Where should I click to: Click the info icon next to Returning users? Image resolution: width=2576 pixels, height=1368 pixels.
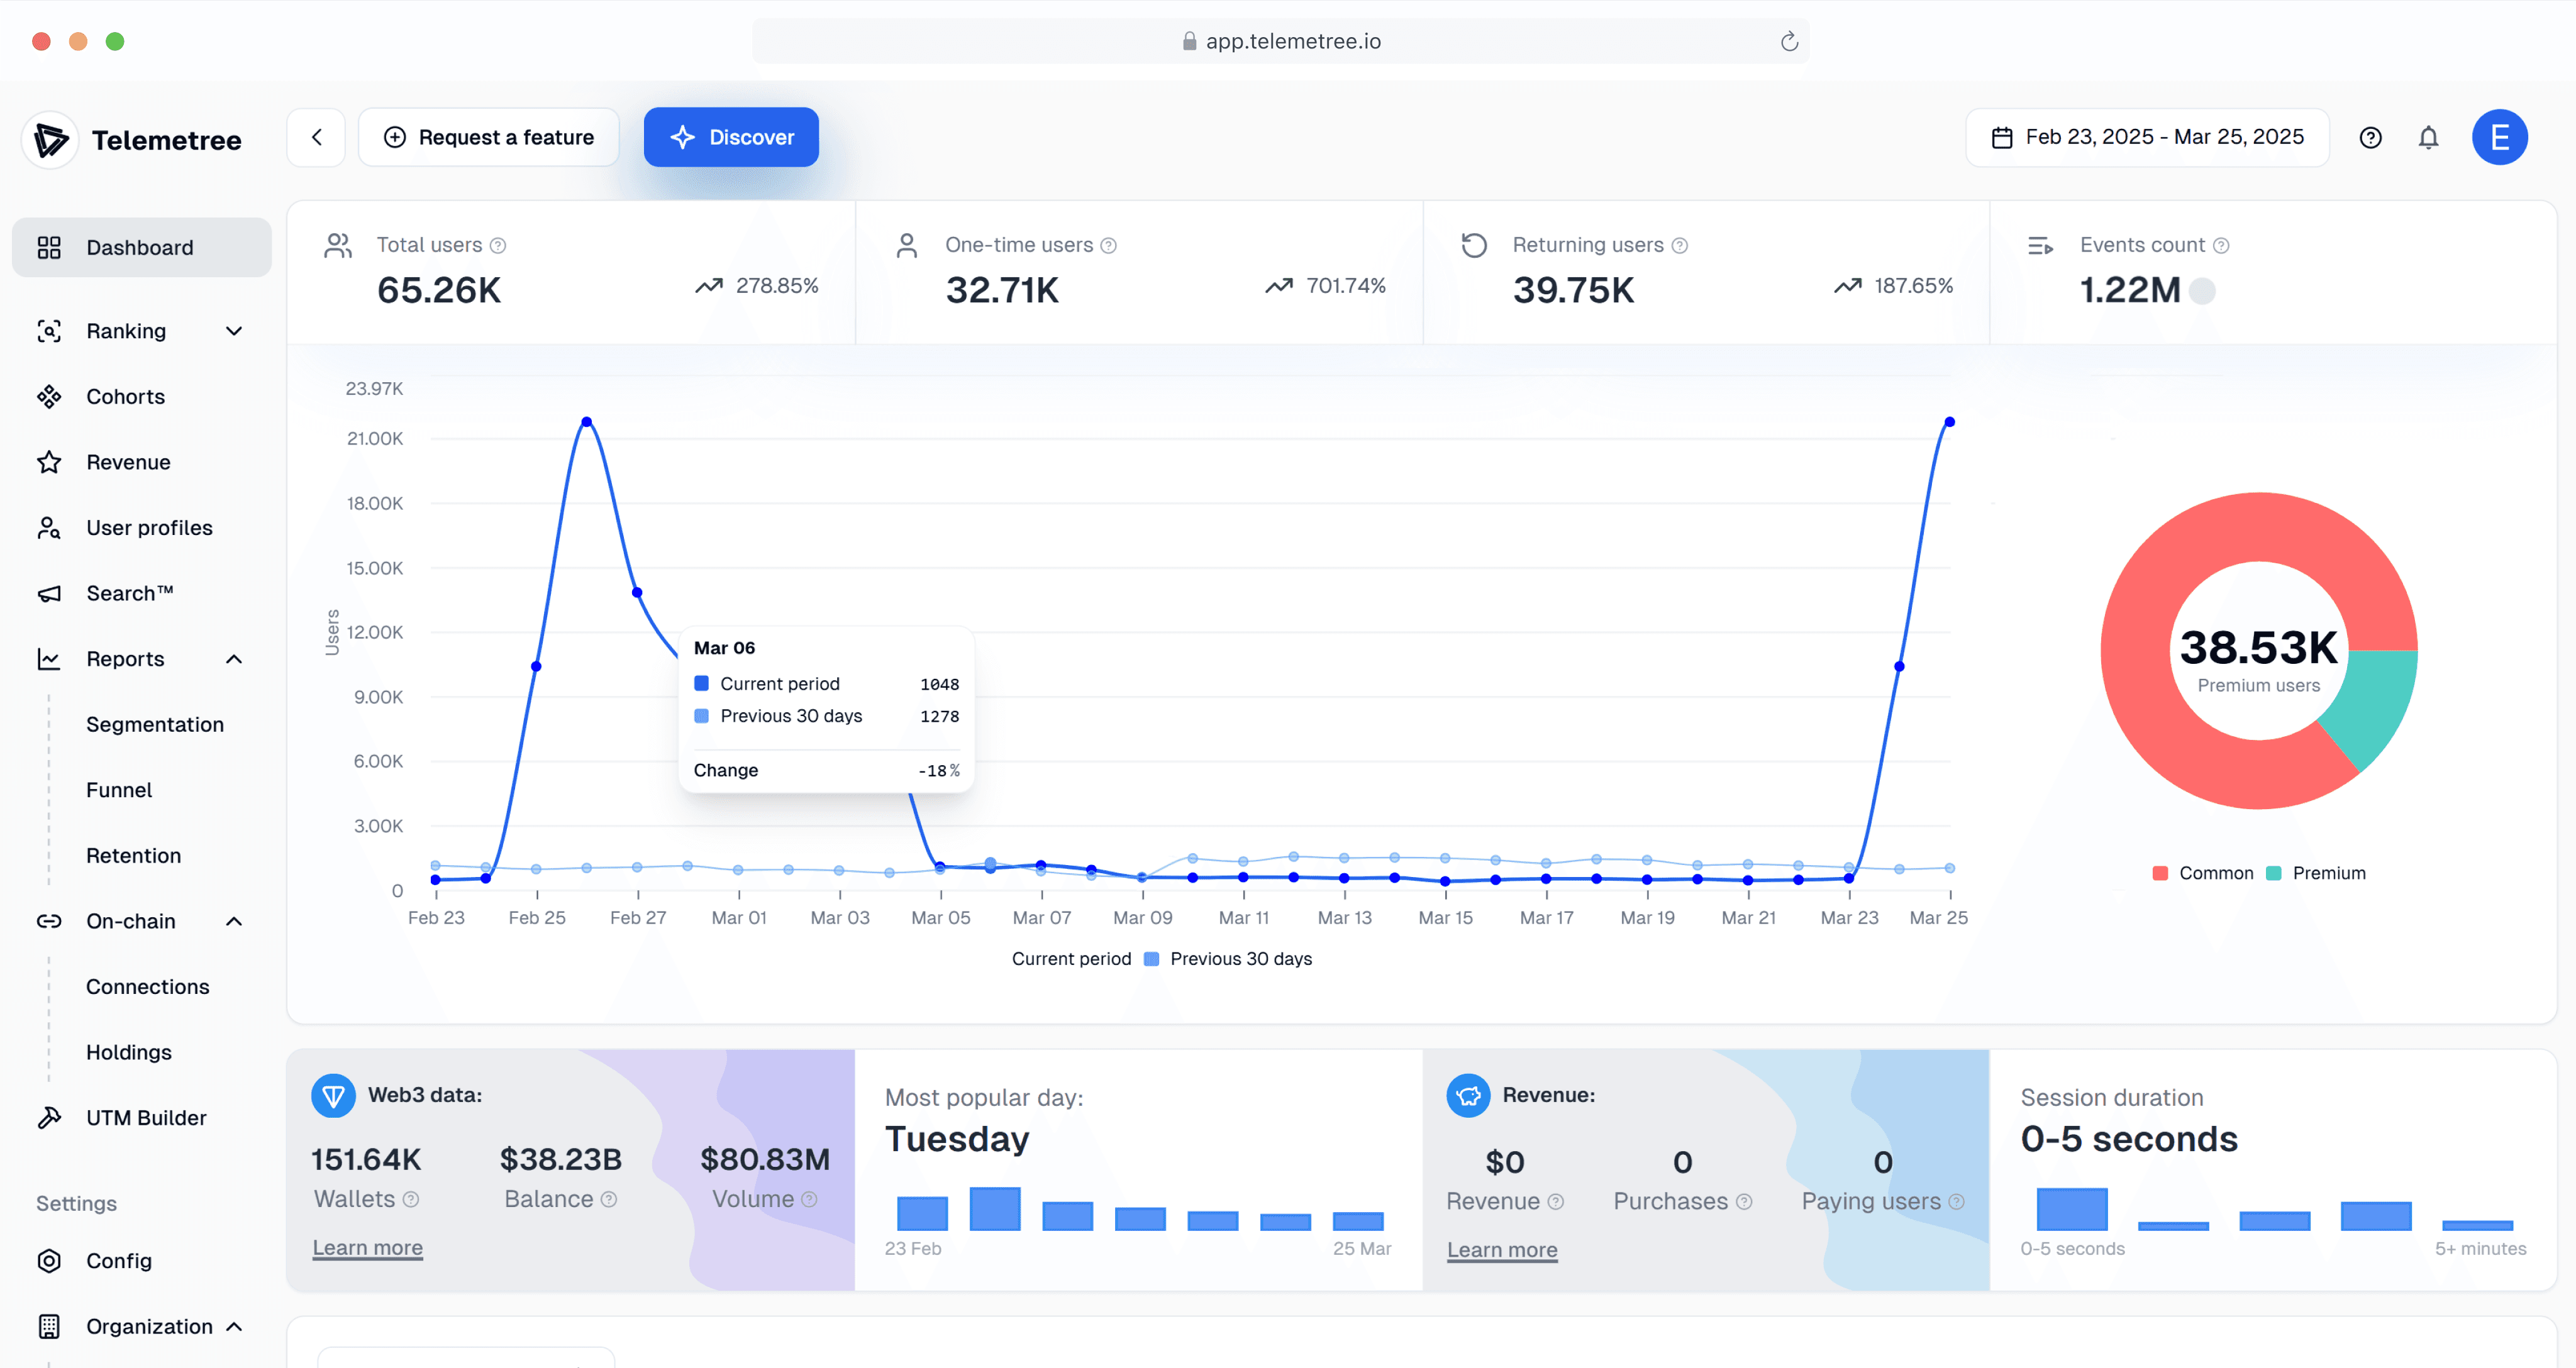point(1680,246)
